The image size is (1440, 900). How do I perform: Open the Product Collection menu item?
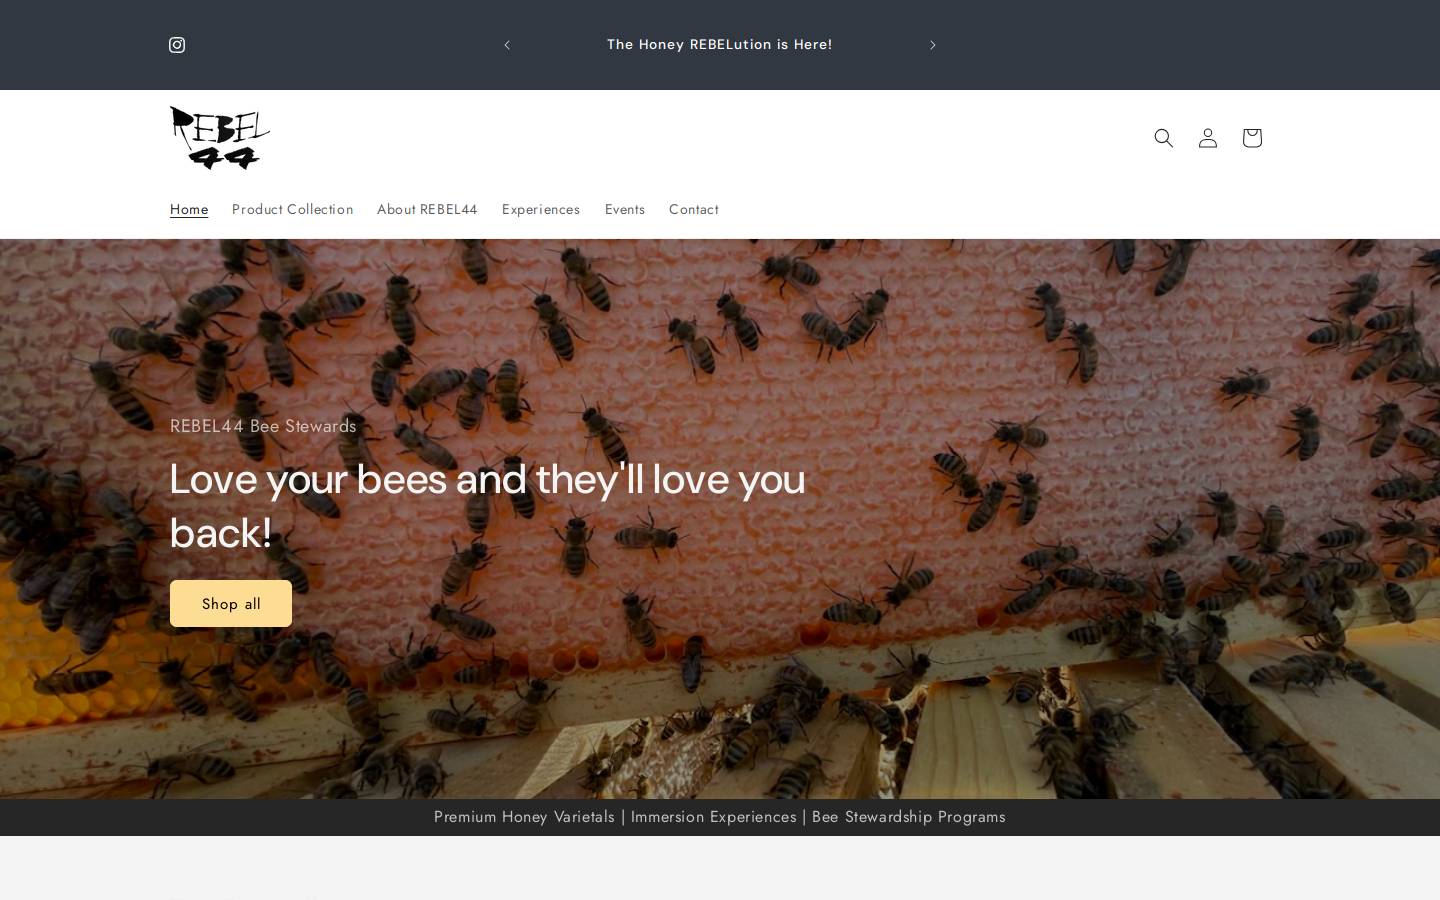click(292, 209)
